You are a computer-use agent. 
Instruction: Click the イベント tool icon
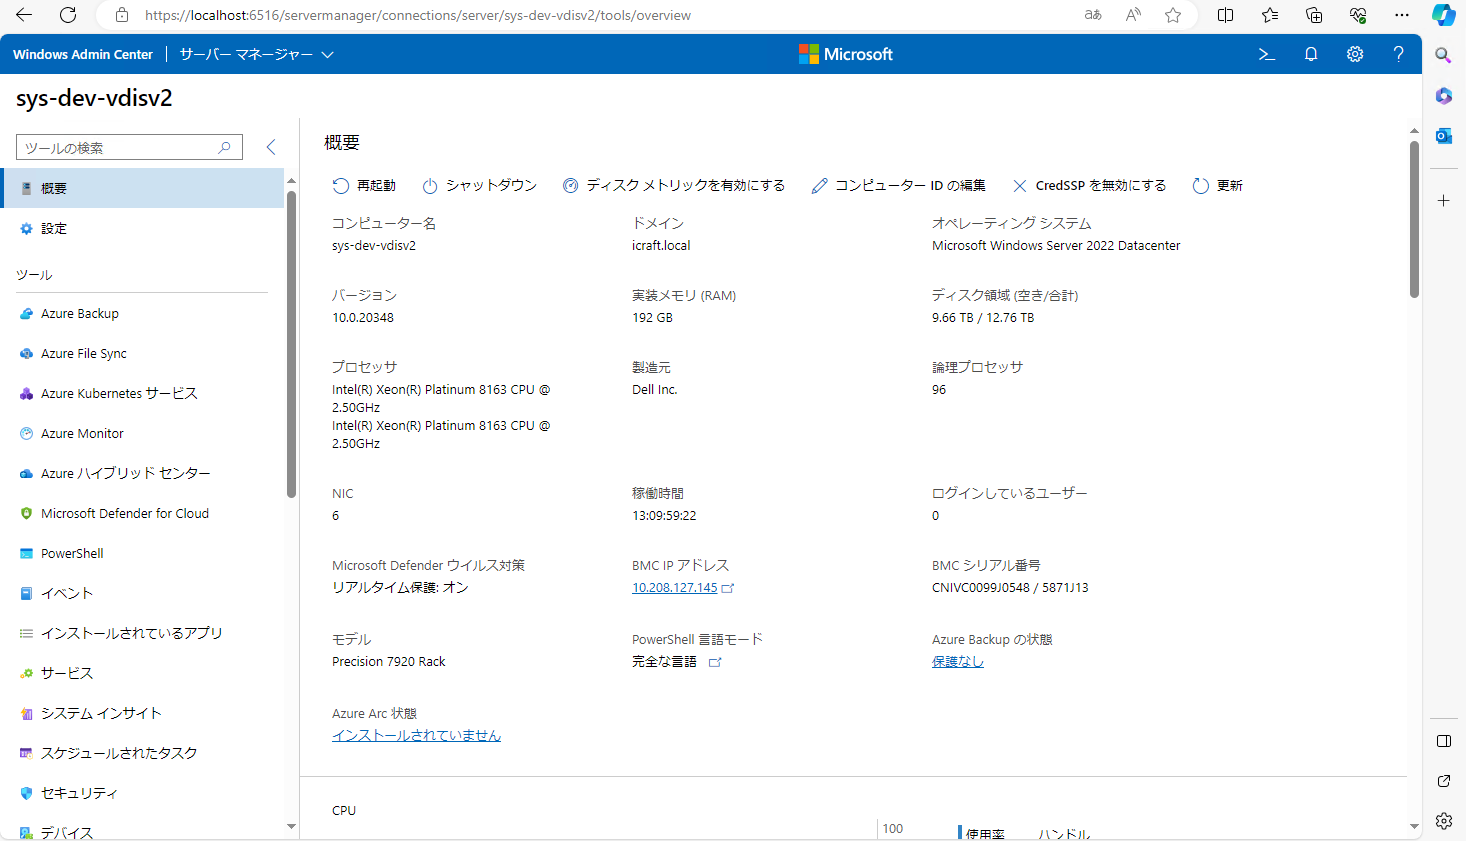[x=26, y=593]
